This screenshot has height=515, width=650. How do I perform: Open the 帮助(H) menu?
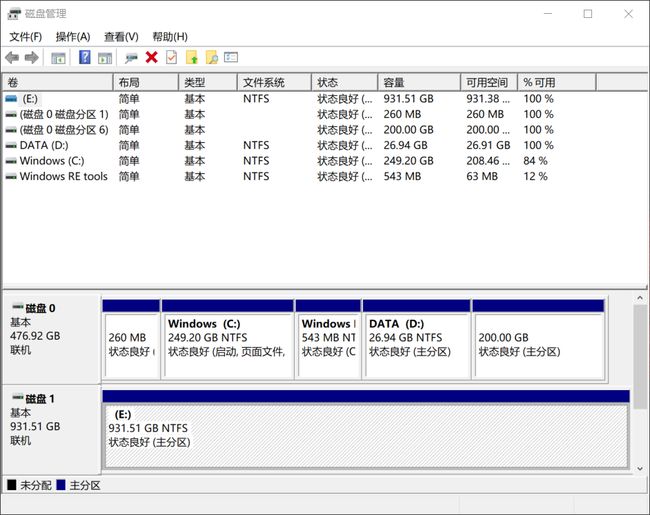(x=170, y=37)
